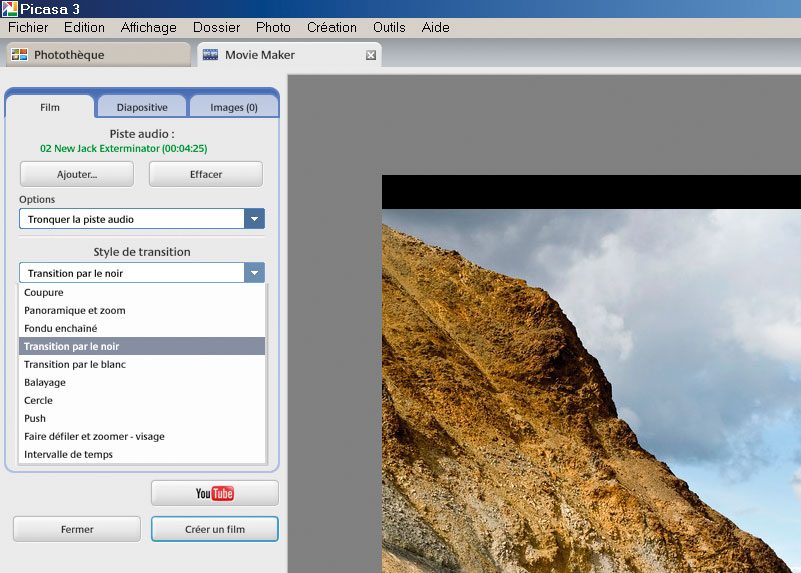Image resolution: width=801 pixels, height=573 pixels.
Task: Select the Film tab
Action: [50, 107]
